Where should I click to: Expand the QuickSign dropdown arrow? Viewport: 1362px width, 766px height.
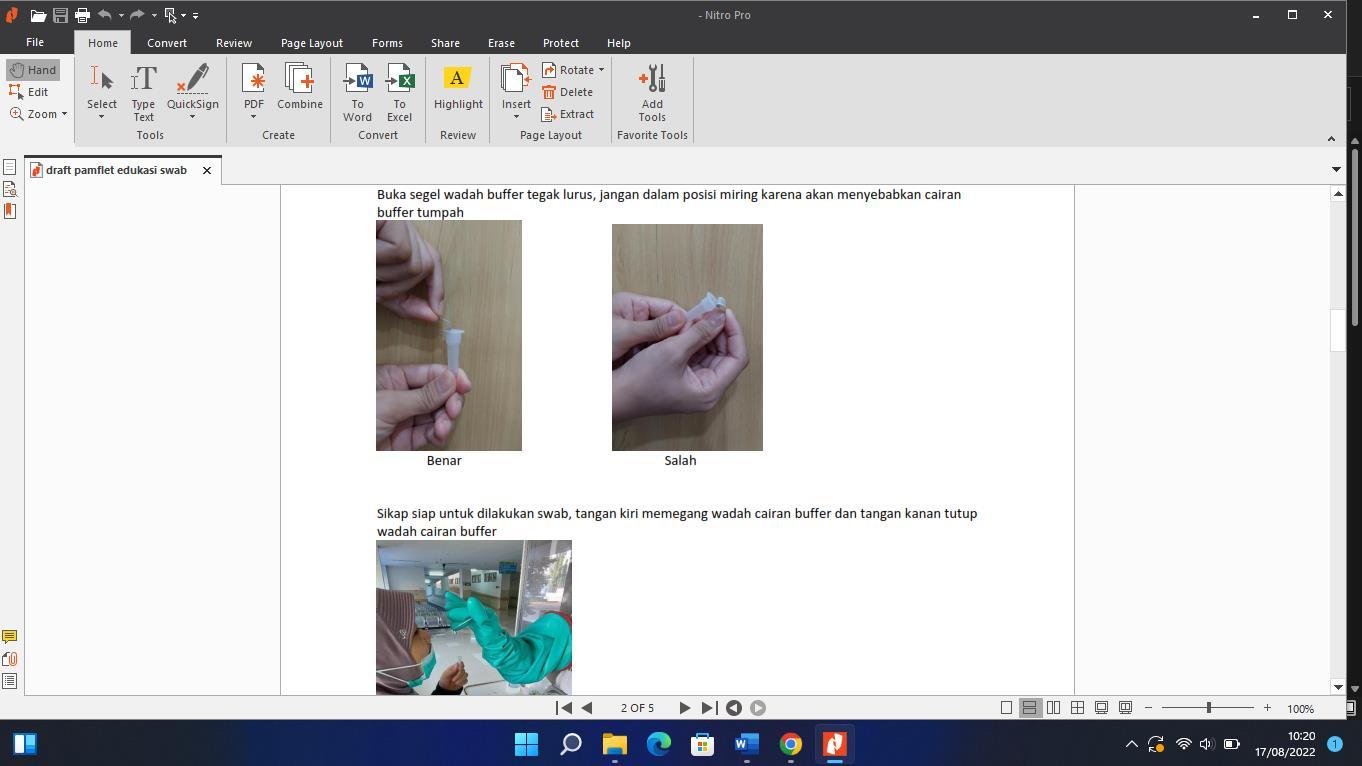[x=192, y=117]
